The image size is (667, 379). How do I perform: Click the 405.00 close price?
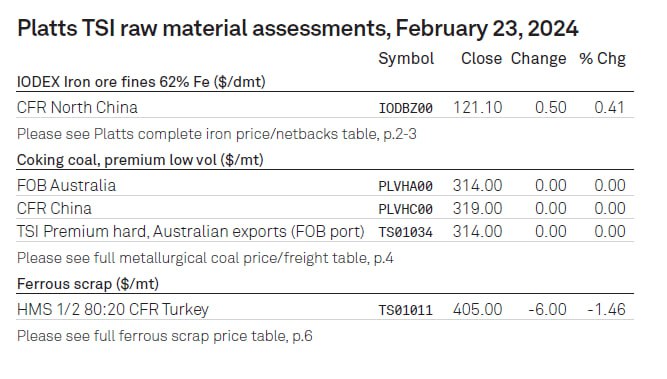[x=477, y=309]
